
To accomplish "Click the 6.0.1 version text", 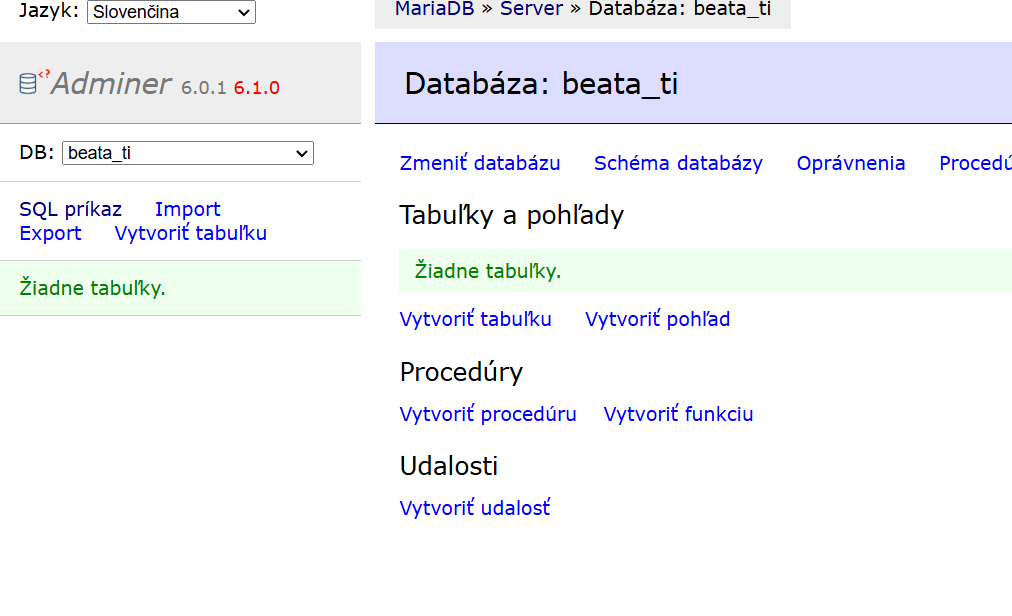I will coord(203,88).
